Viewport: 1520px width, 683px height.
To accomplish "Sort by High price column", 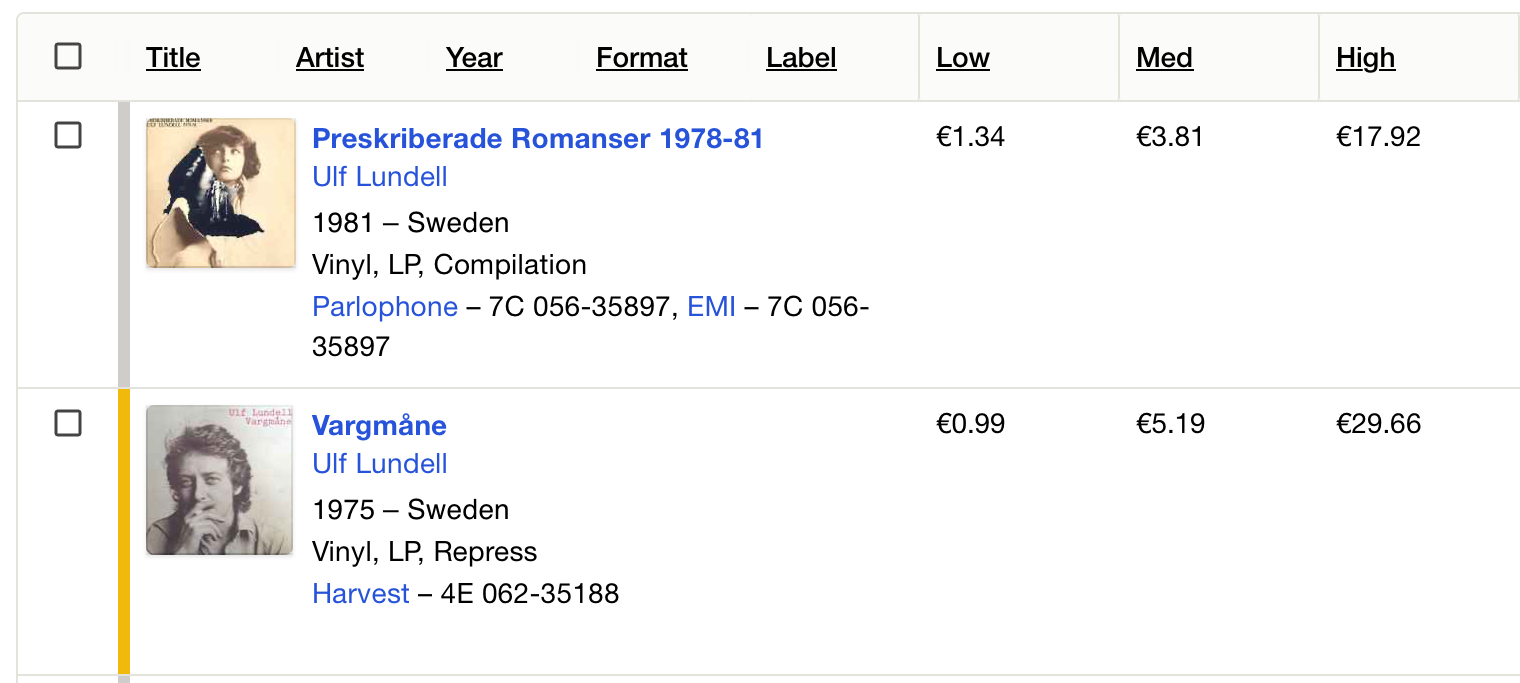I will [1365, 58].
